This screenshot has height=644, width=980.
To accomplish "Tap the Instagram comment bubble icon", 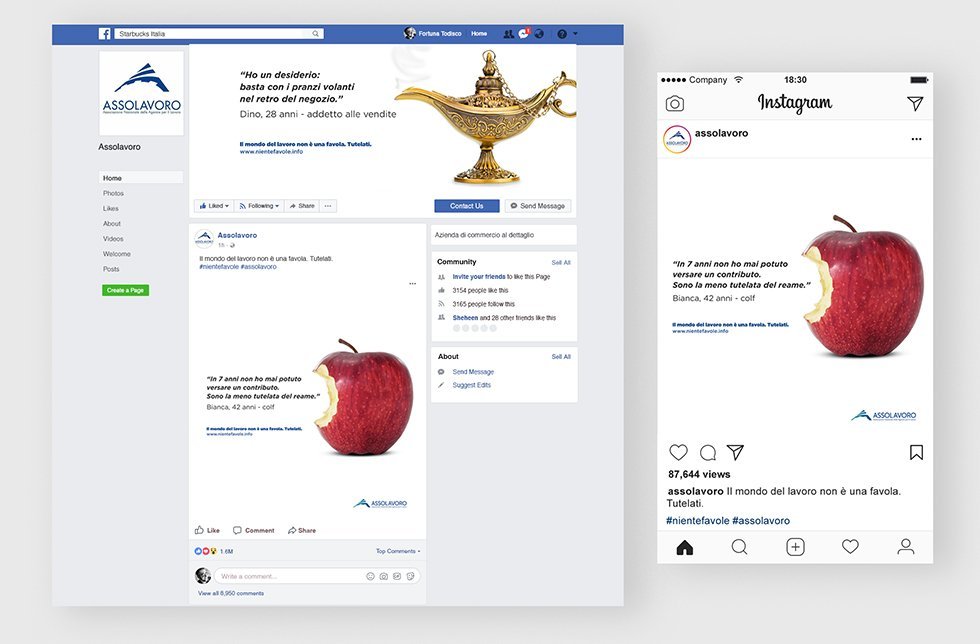I will point(708,452).
